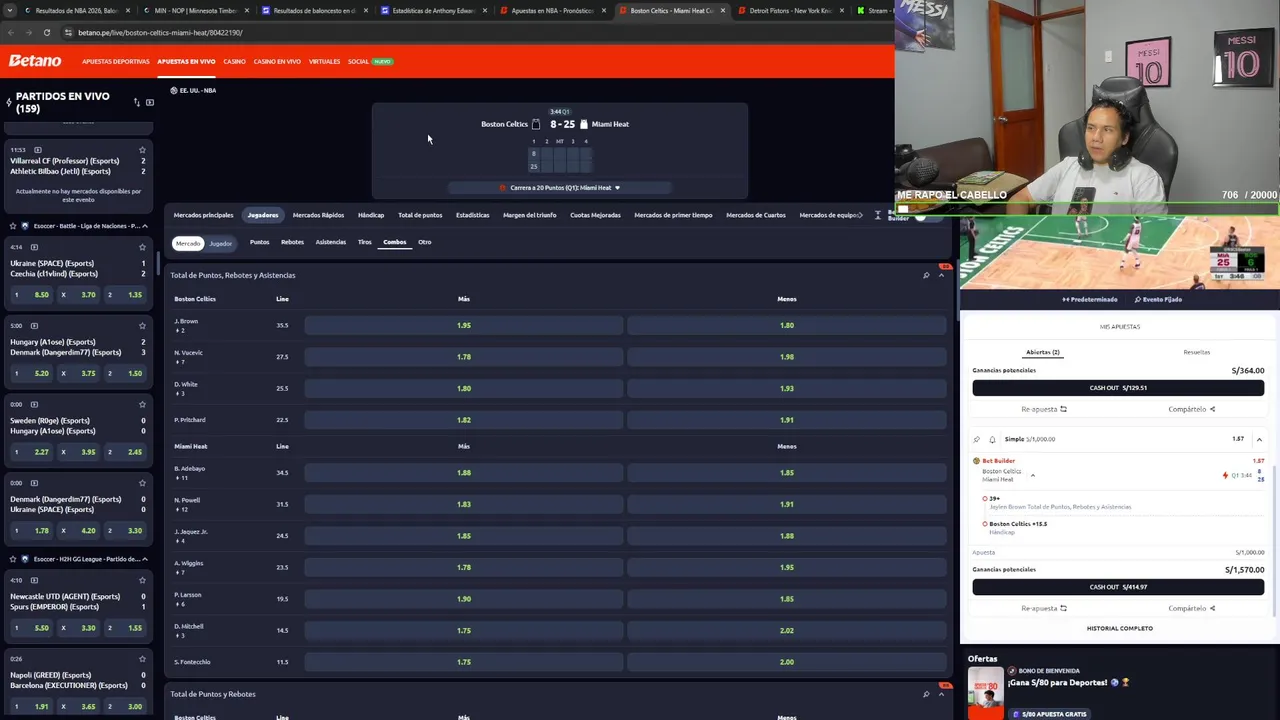This screenshot has height=720, width=1280.
Task: Favorite the Hungary (A1ose) vs Denmark match
Action: 142,326
